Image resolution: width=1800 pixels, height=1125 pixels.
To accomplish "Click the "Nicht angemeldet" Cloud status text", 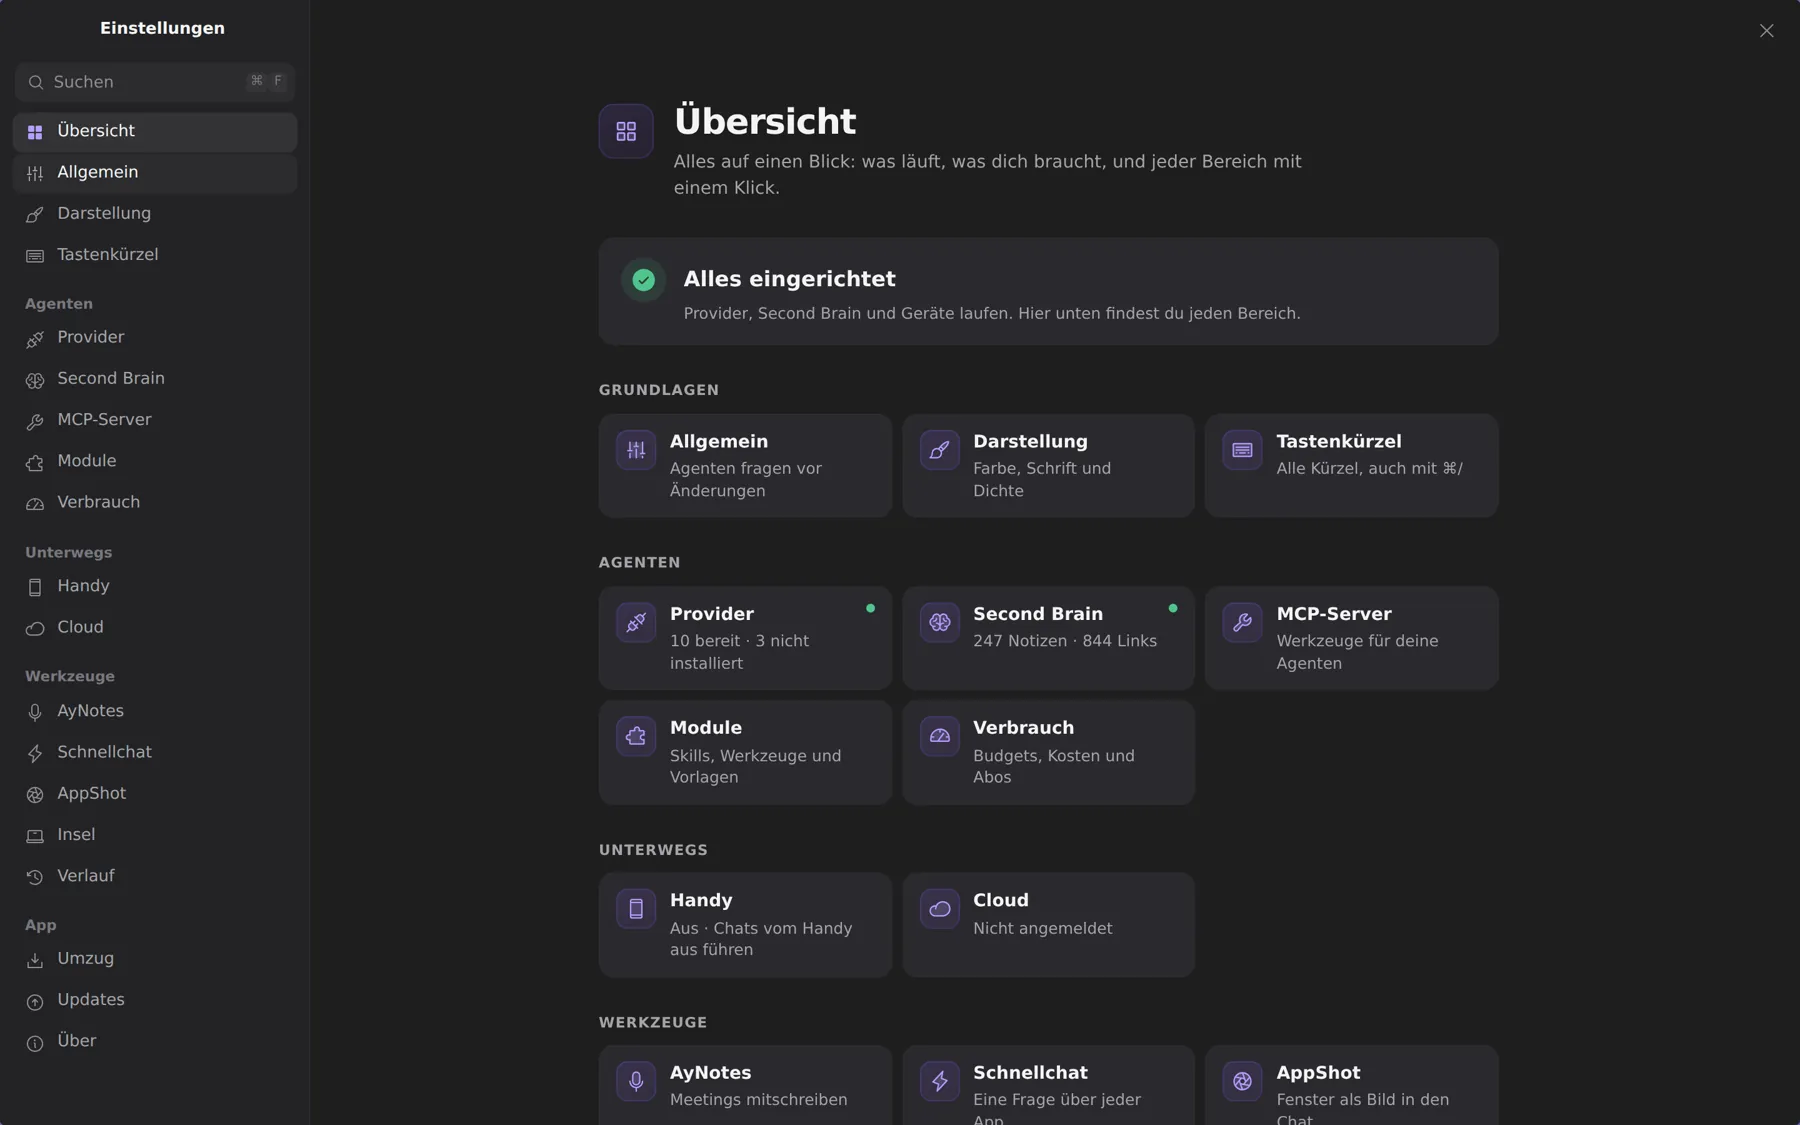I will pyautogui.click(x=1042, y=929).
